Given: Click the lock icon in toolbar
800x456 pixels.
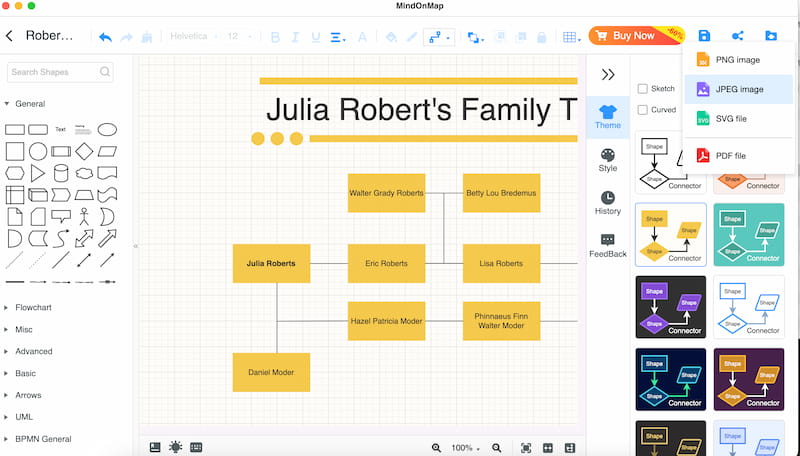Looking at the screenshot, I should coord(541,37).
